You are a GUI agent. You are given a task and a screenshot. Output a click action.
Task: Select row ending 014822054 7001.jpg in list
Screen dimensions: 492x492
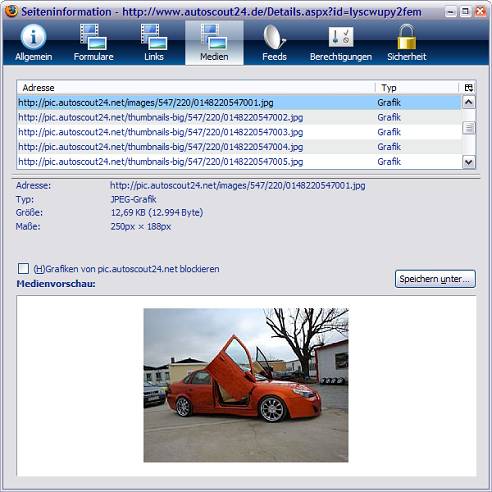point(239,102)
